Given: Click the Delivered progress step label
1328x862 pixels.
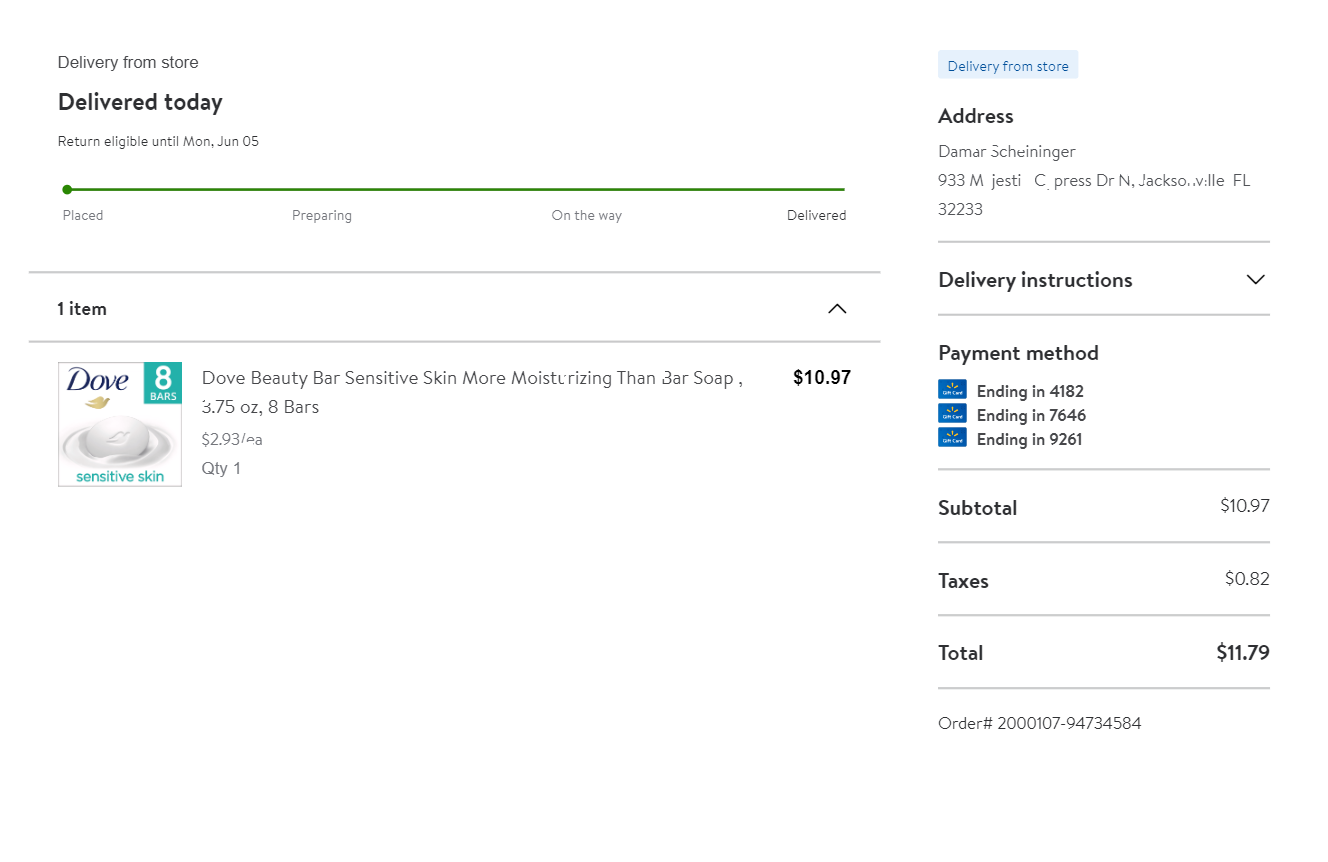Looking at the screenshot, I should tap(816, 215).
